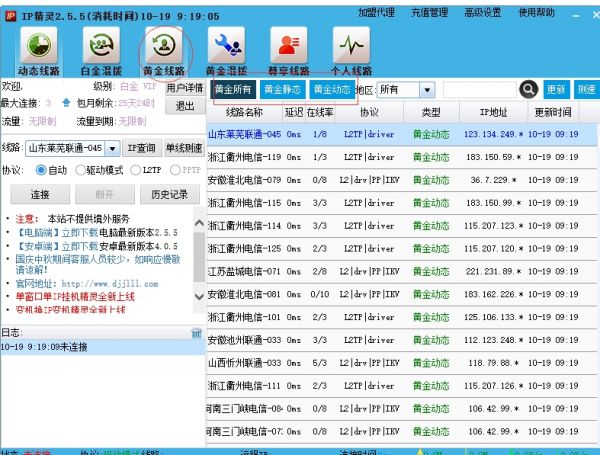The width and height of the screenshot is (600, 455).
Task: Open the 加盟代理 menu
Action: tap(376, 13)
